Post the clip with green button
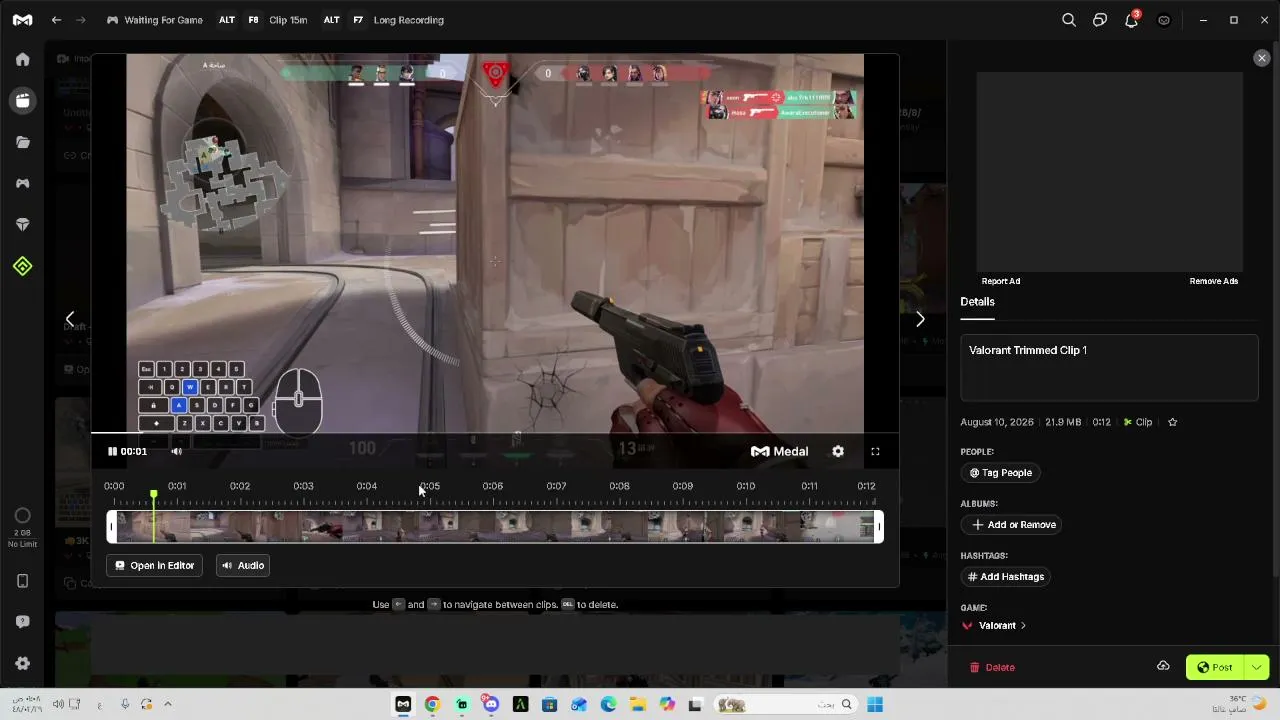The height and width of the screenshot is (720, 1280). [1216, 667]
